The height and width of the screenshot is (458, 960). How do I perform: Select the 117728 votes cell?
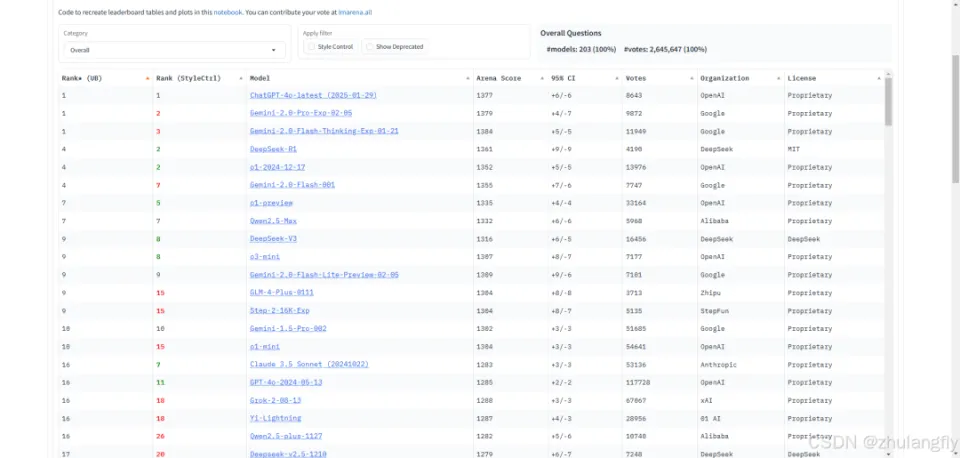pos(637,382)
